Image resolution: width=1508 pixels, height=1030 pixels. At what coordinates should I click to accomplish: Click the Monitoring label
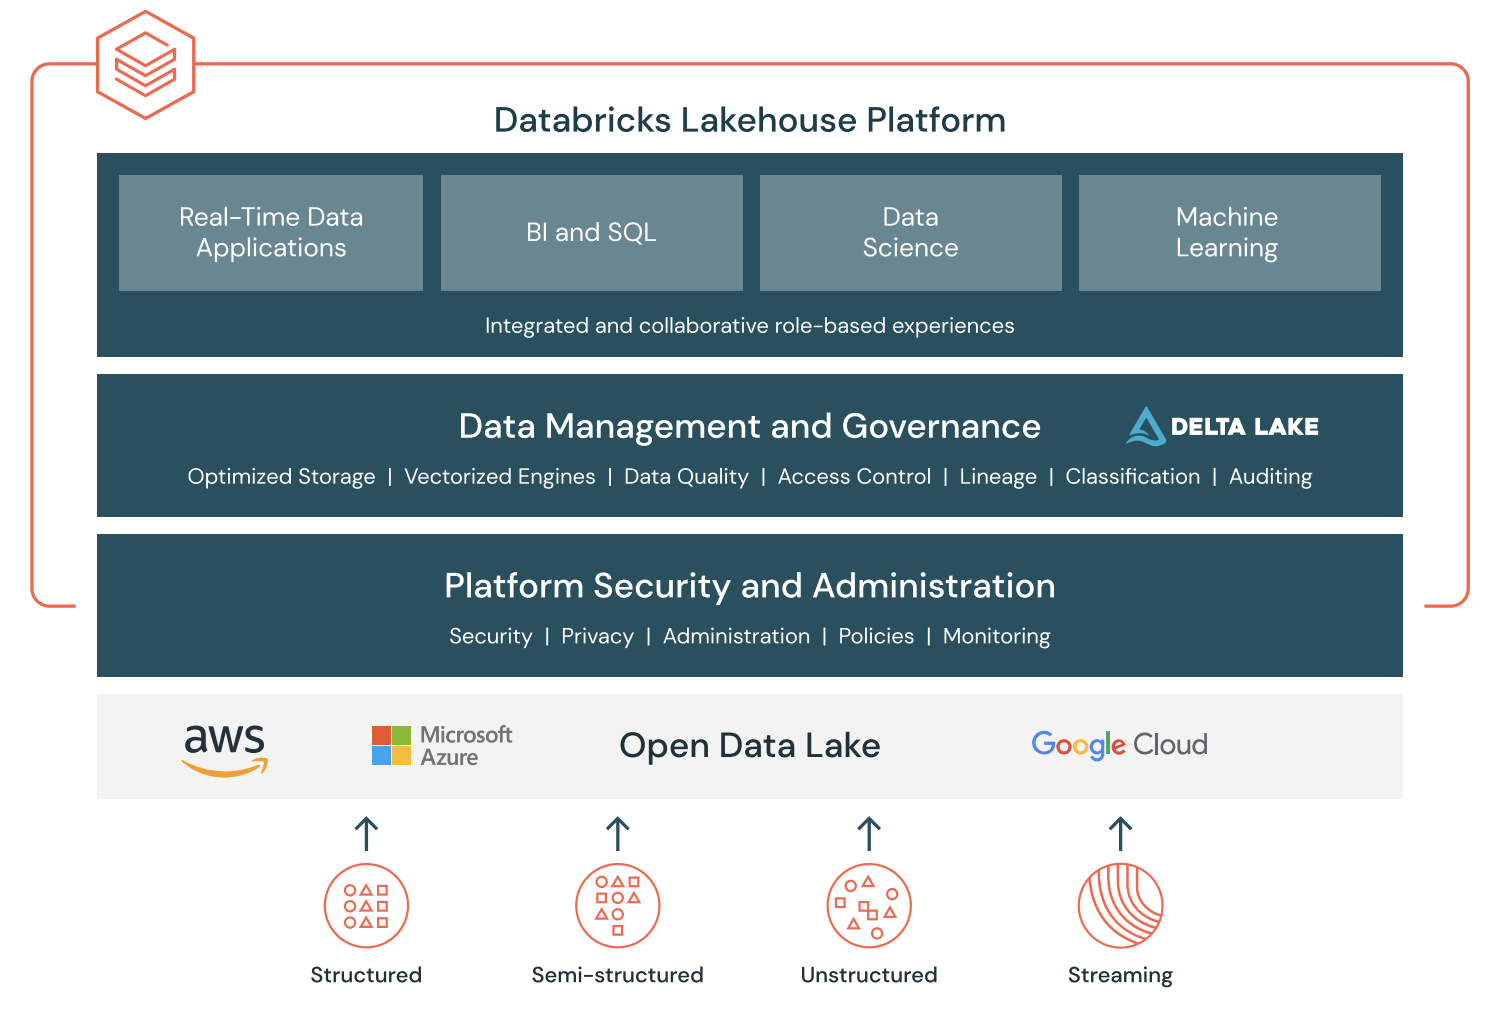pos(996,636)
